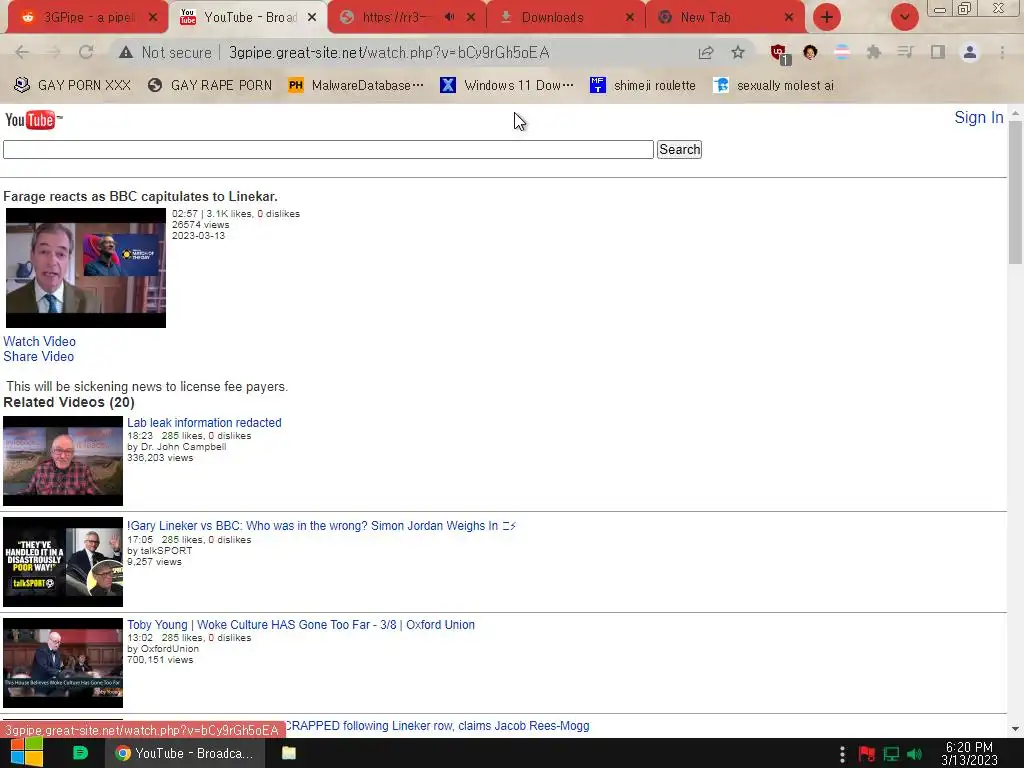Open the Jacob Rees-Mogg Lineker row link
Viewport: 1024px width, 768px height.
tap(438, 726)
